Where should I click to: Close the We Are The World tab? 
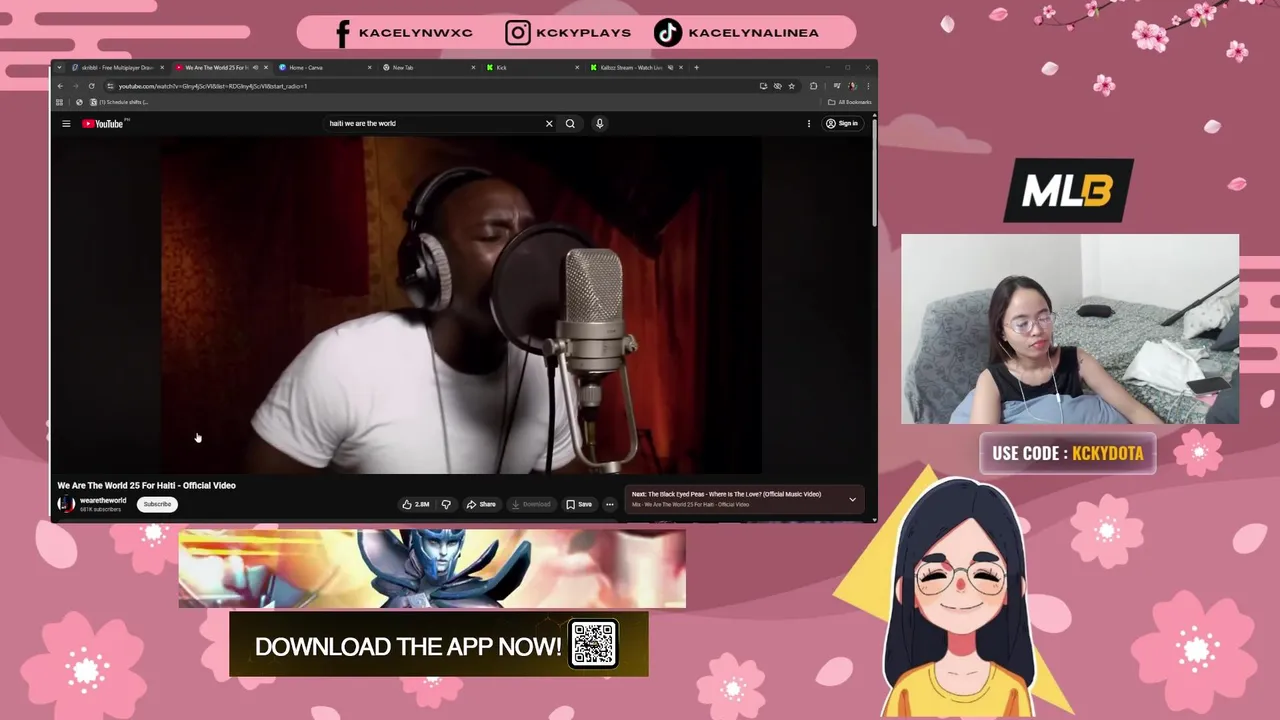[266, 68]
